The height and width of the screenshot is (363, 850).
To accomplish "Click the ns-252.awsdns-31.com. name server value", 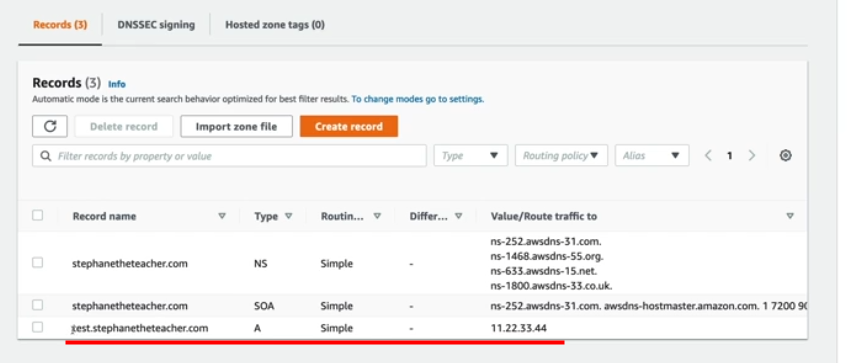I will click(x=546, y=242).
